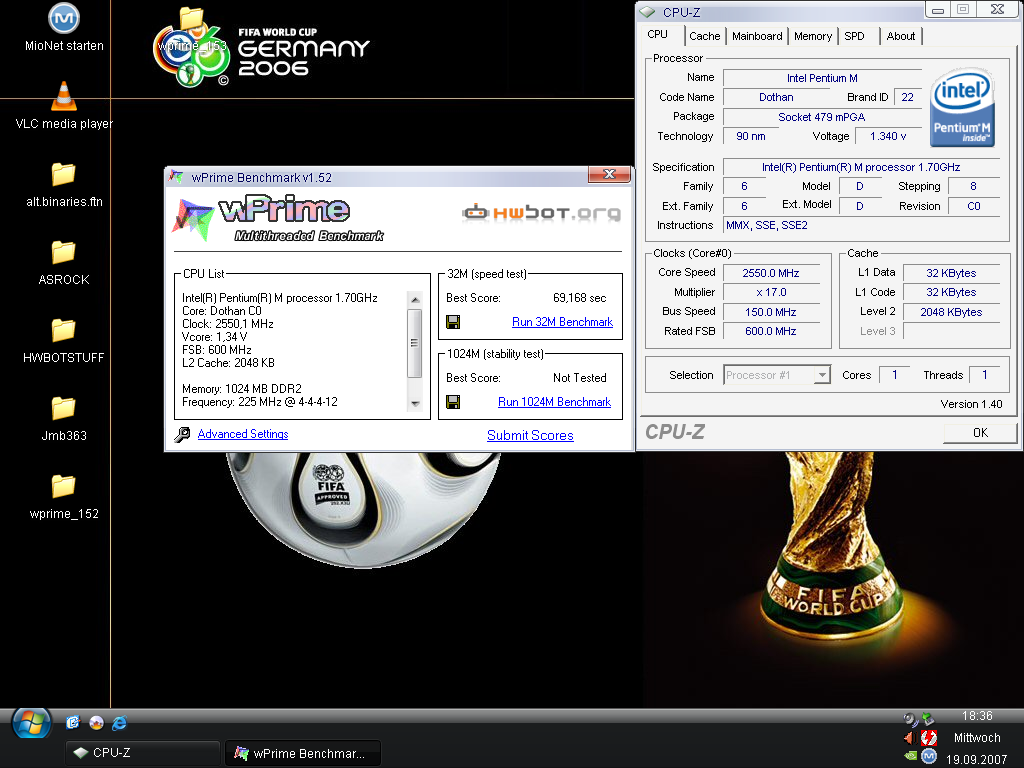
Task: Click the Core: Dothan C0 line in wPrime
Action: coord(221,312)
